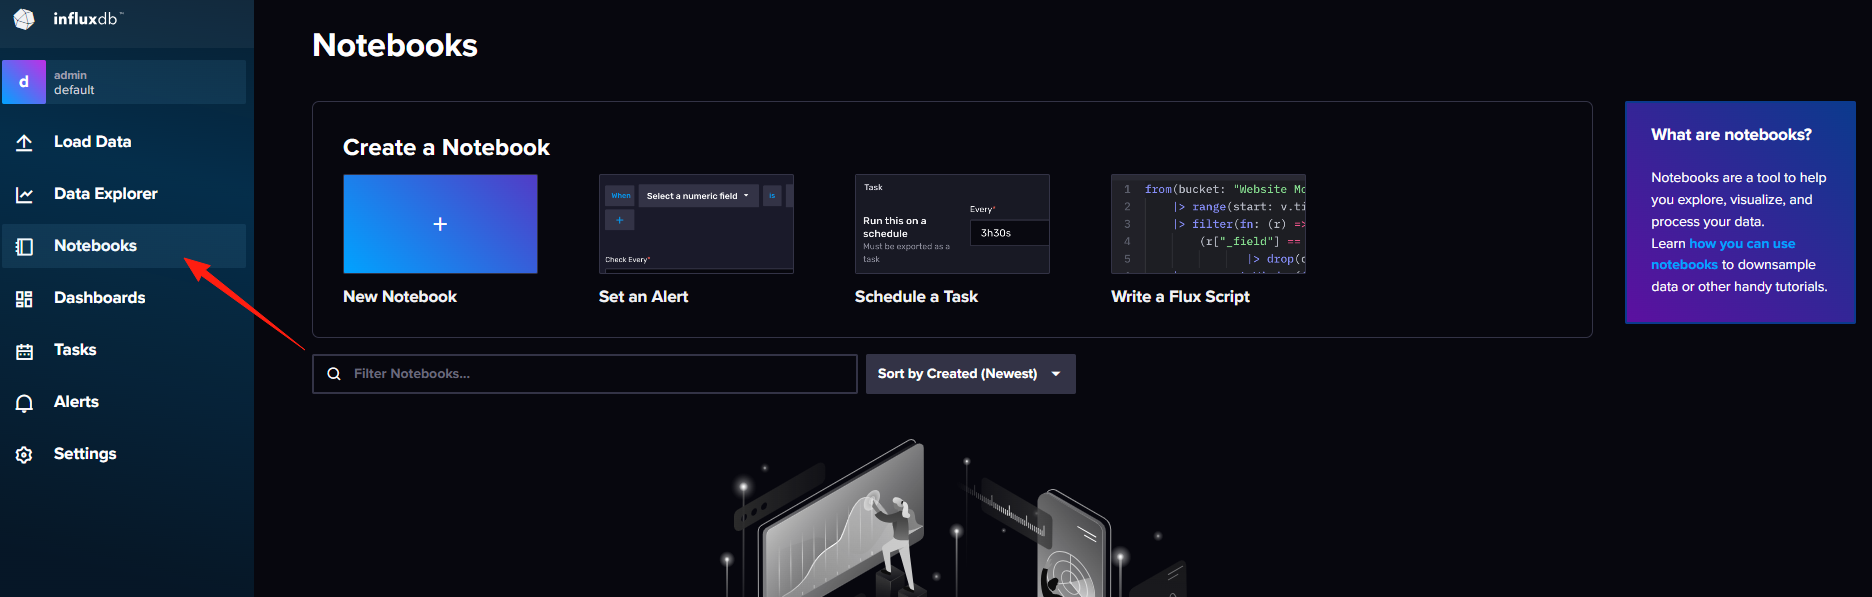Choose the Write a Flux Script thumbnail
The height and width of the screenshot is (597, 1872).
[x=1208, y=224]
